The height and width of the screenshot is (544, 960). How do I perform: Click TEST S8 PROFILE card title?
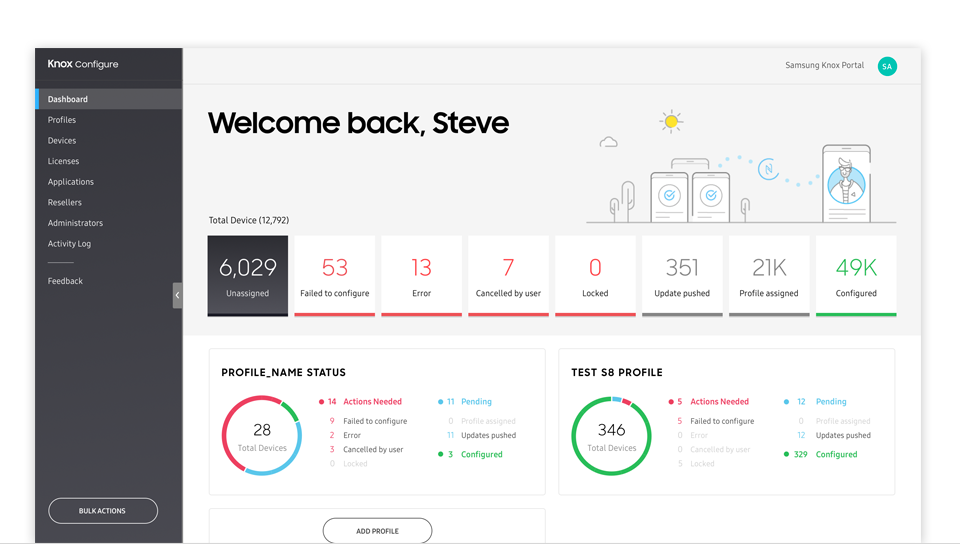click(x=617, y=373)
